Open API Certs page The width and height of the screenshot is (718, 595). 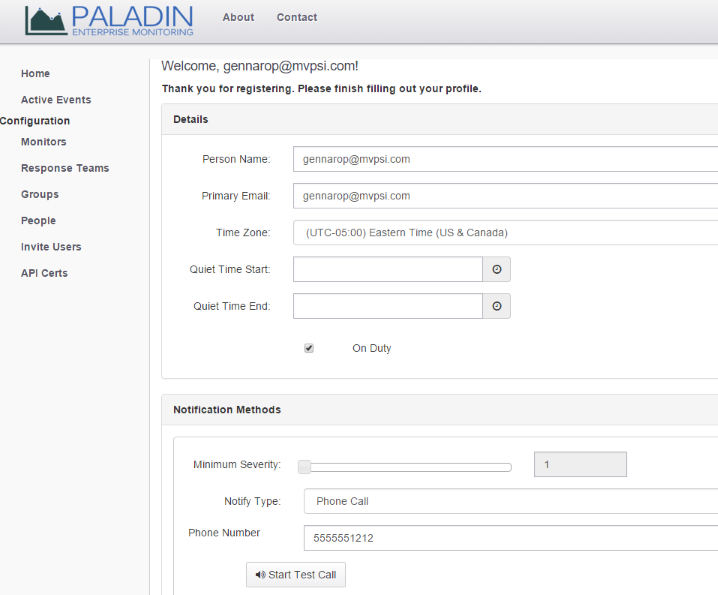point(44,273)
